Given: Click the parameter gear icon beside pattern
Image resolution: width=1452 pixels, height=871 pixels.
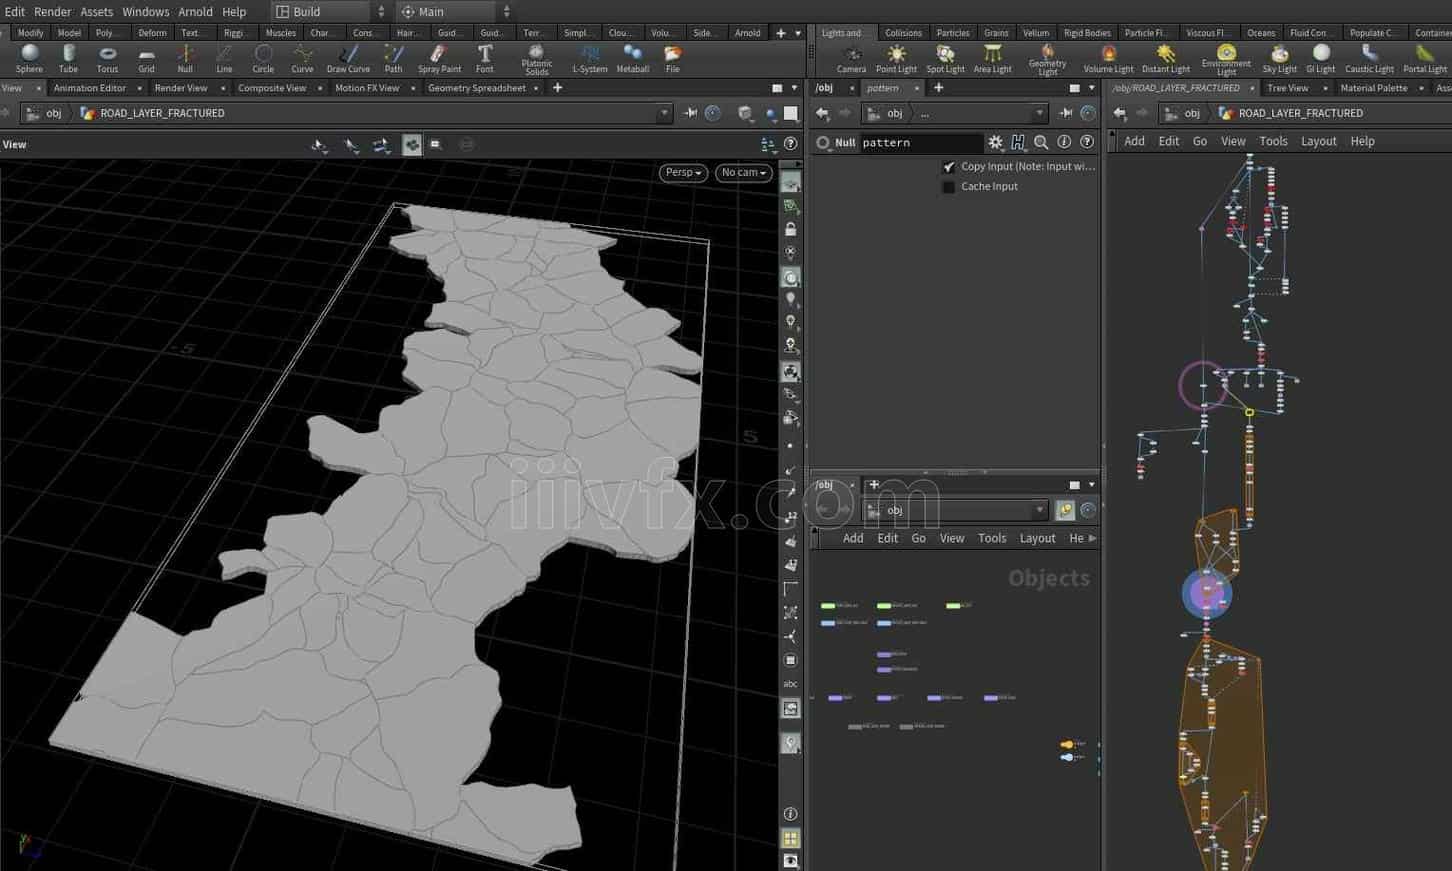Looking at the screenshot, I should coord(995,142).
